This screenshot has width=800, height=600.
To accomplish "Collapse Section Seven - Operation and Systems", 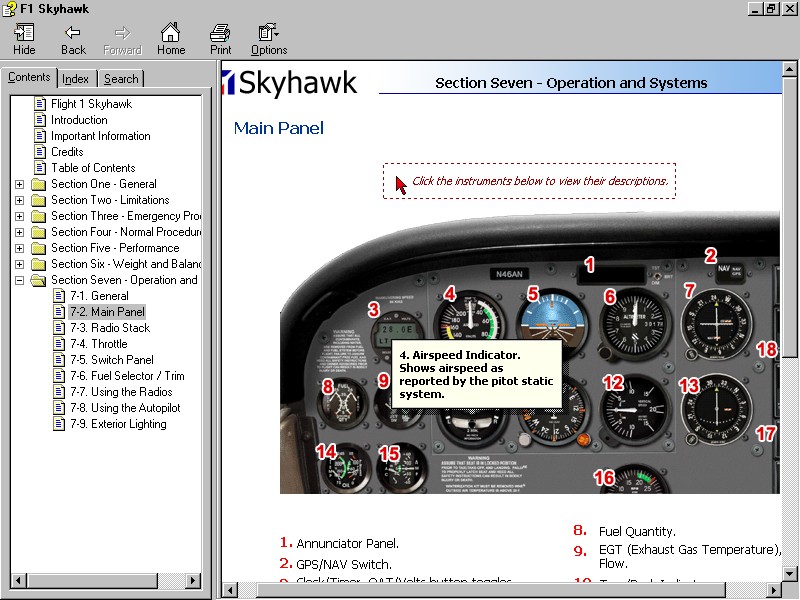I will pos(19,280).
